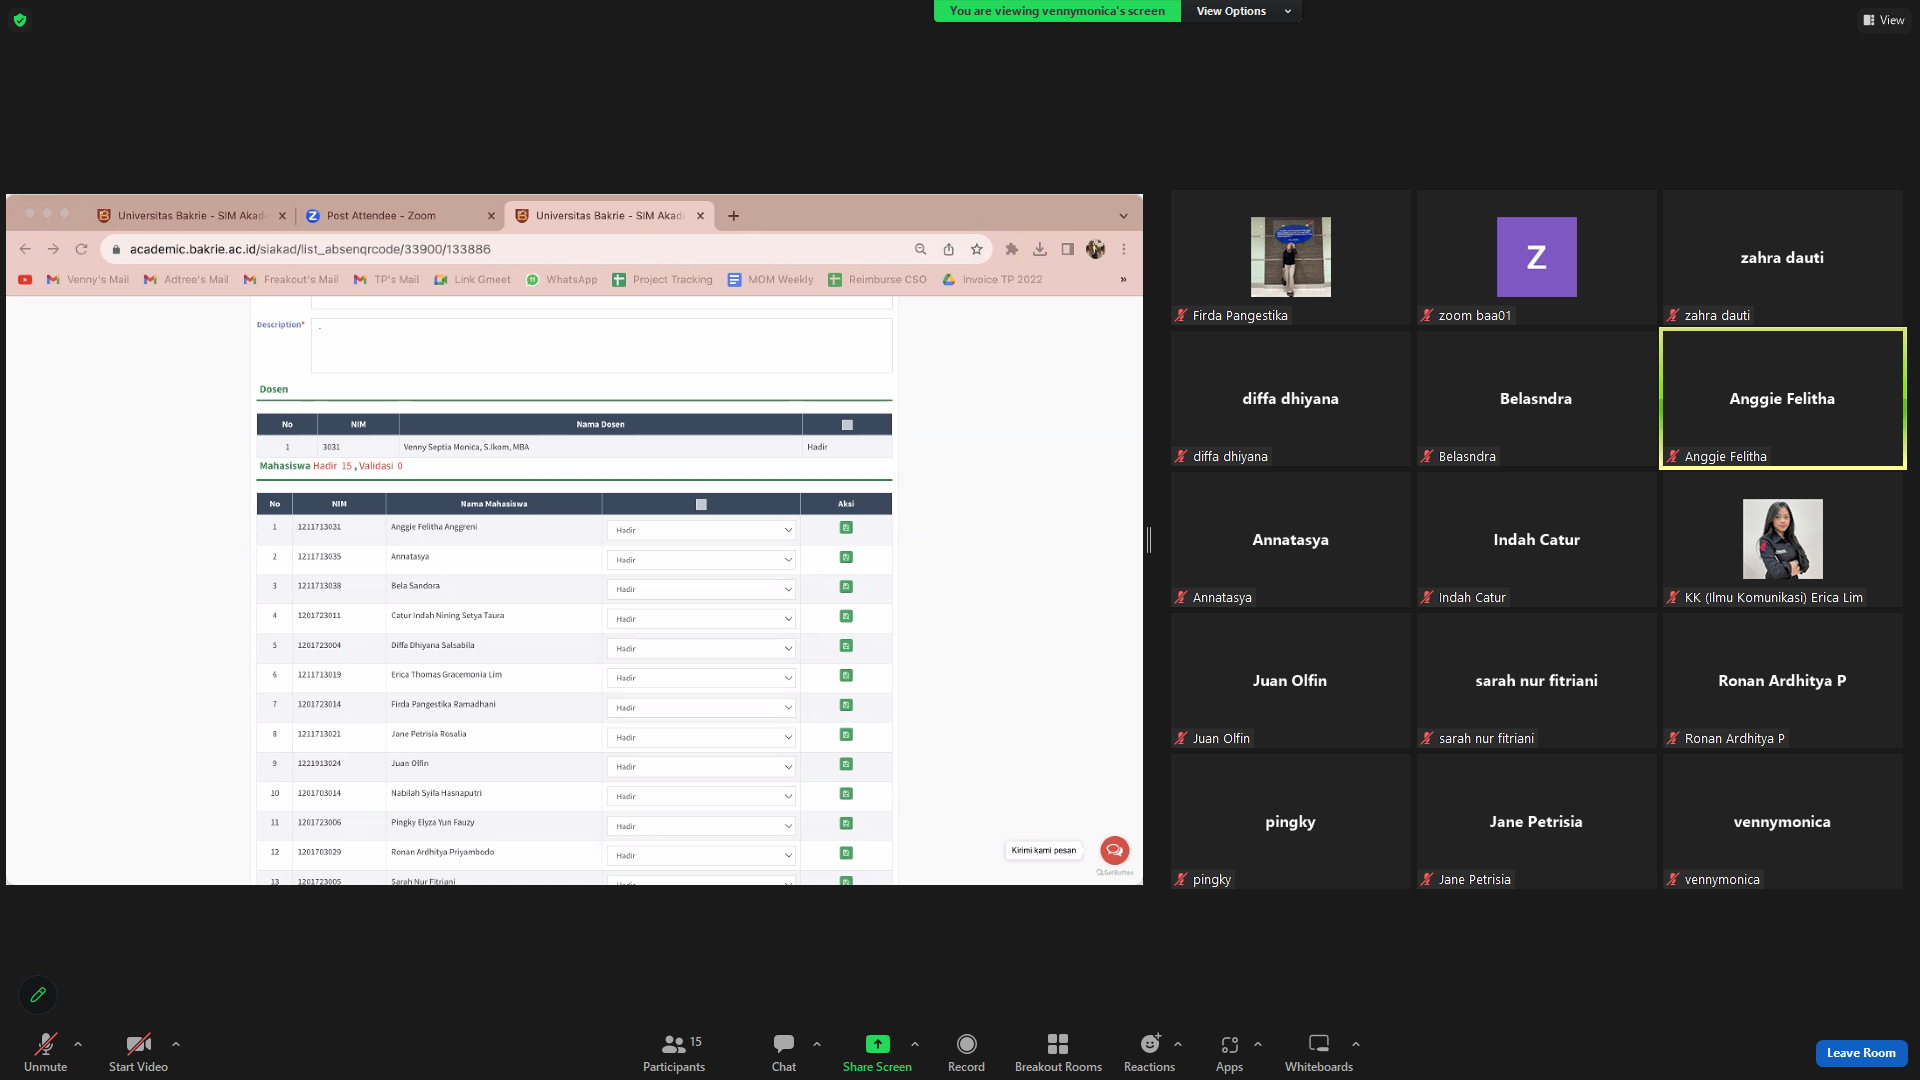Viewport: 1920px width, 1080px height.
Task: Click the Leave Room button
Action: click(x=1861, y=1053)
